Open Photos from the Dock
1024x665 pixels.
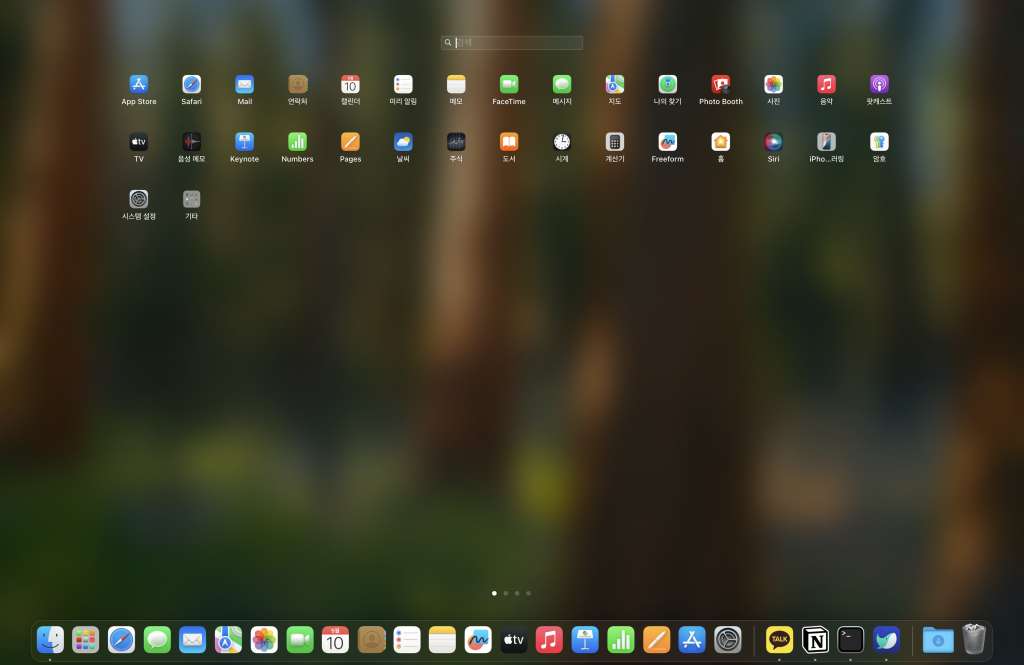(264, 640)
